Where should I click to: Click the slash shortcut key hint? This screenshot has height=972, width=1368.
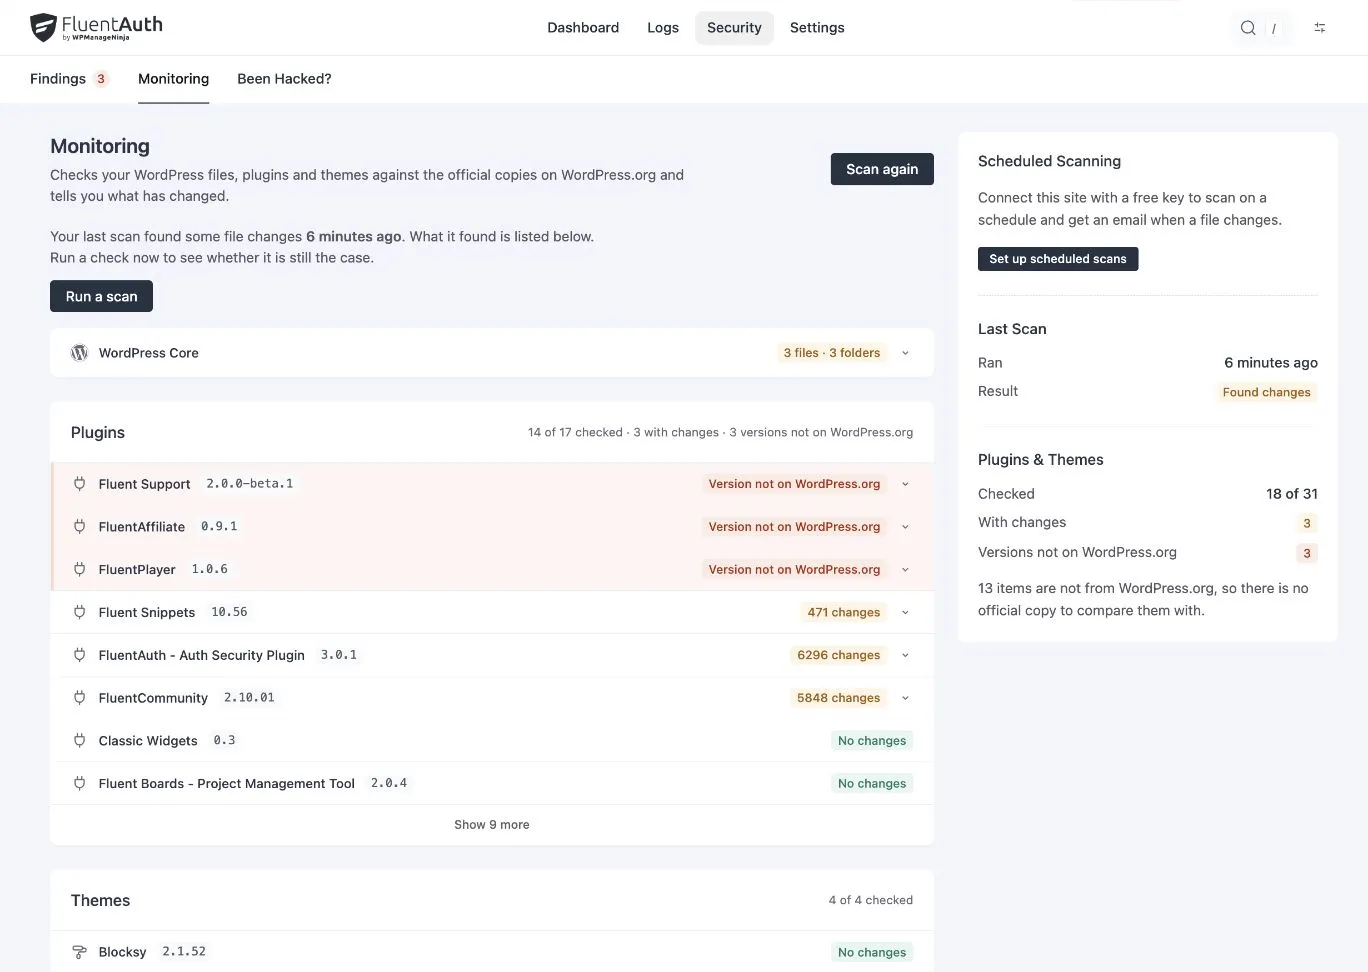[x=1273, y=28]
